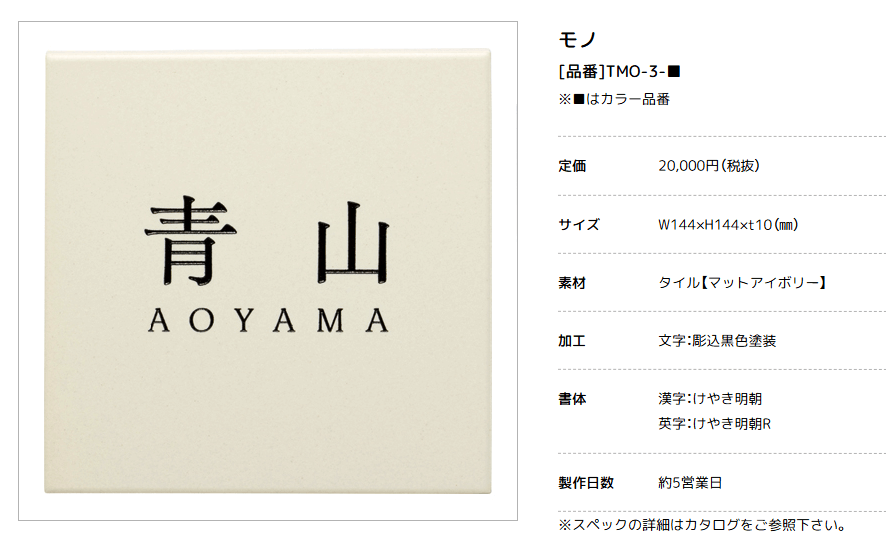Click the 文字:彫込黒色塗装 value
Image resolution: width=886 pixels, height=537 pixels.
(717, 341)
